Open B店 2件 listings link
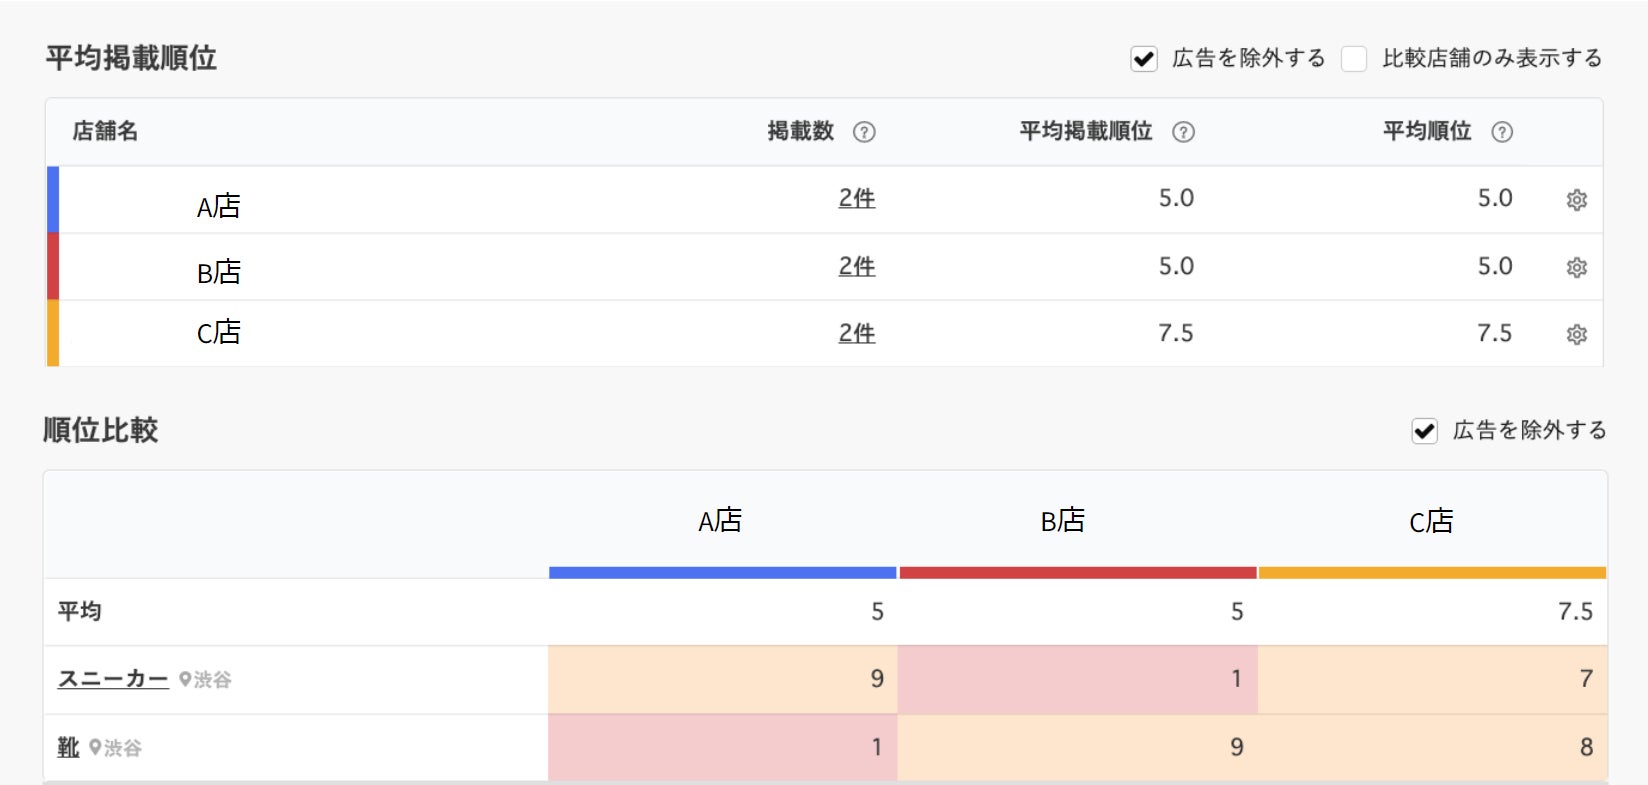 [856, 266]
